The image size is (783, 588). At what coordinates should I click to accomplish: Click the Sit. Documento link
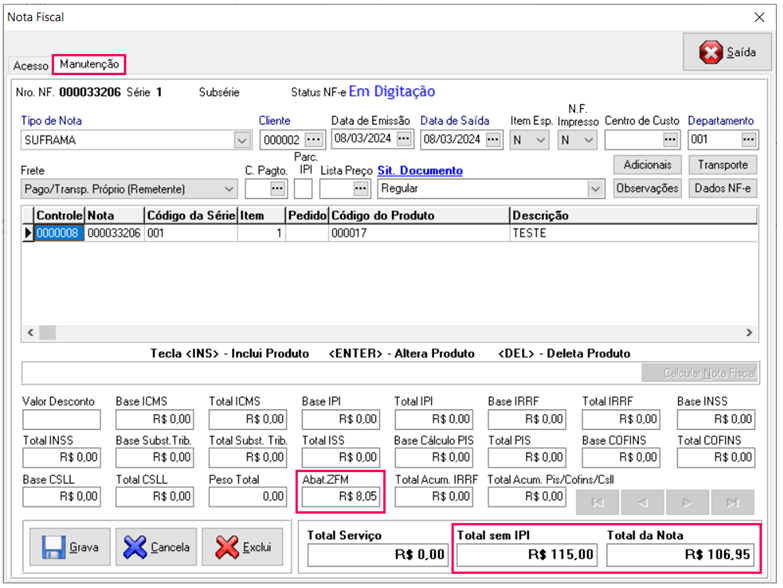pyautogui.click(x=420, y=171)
